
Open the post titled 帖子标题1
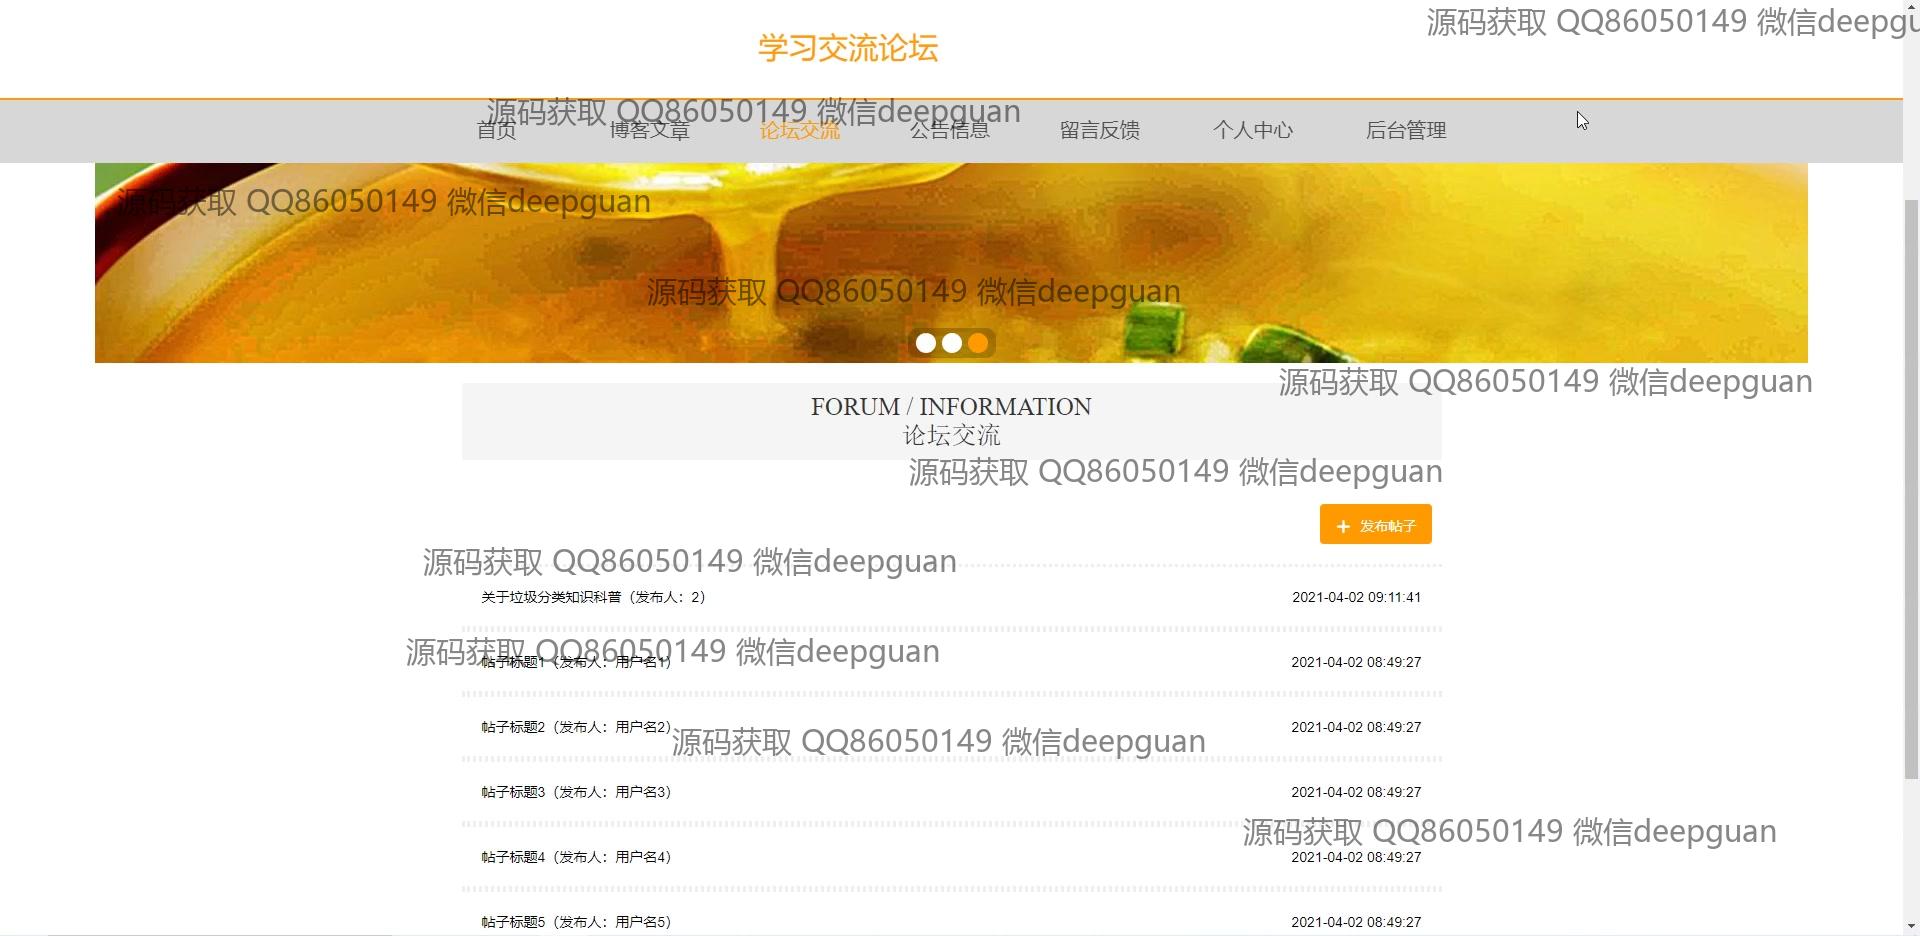[576, 662]
